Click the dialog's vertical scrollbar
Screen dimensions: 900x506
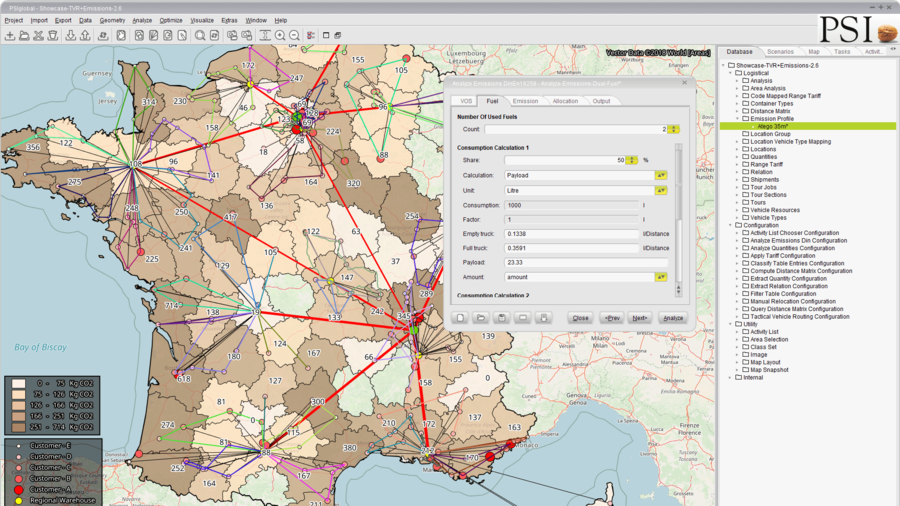point(679,200)
